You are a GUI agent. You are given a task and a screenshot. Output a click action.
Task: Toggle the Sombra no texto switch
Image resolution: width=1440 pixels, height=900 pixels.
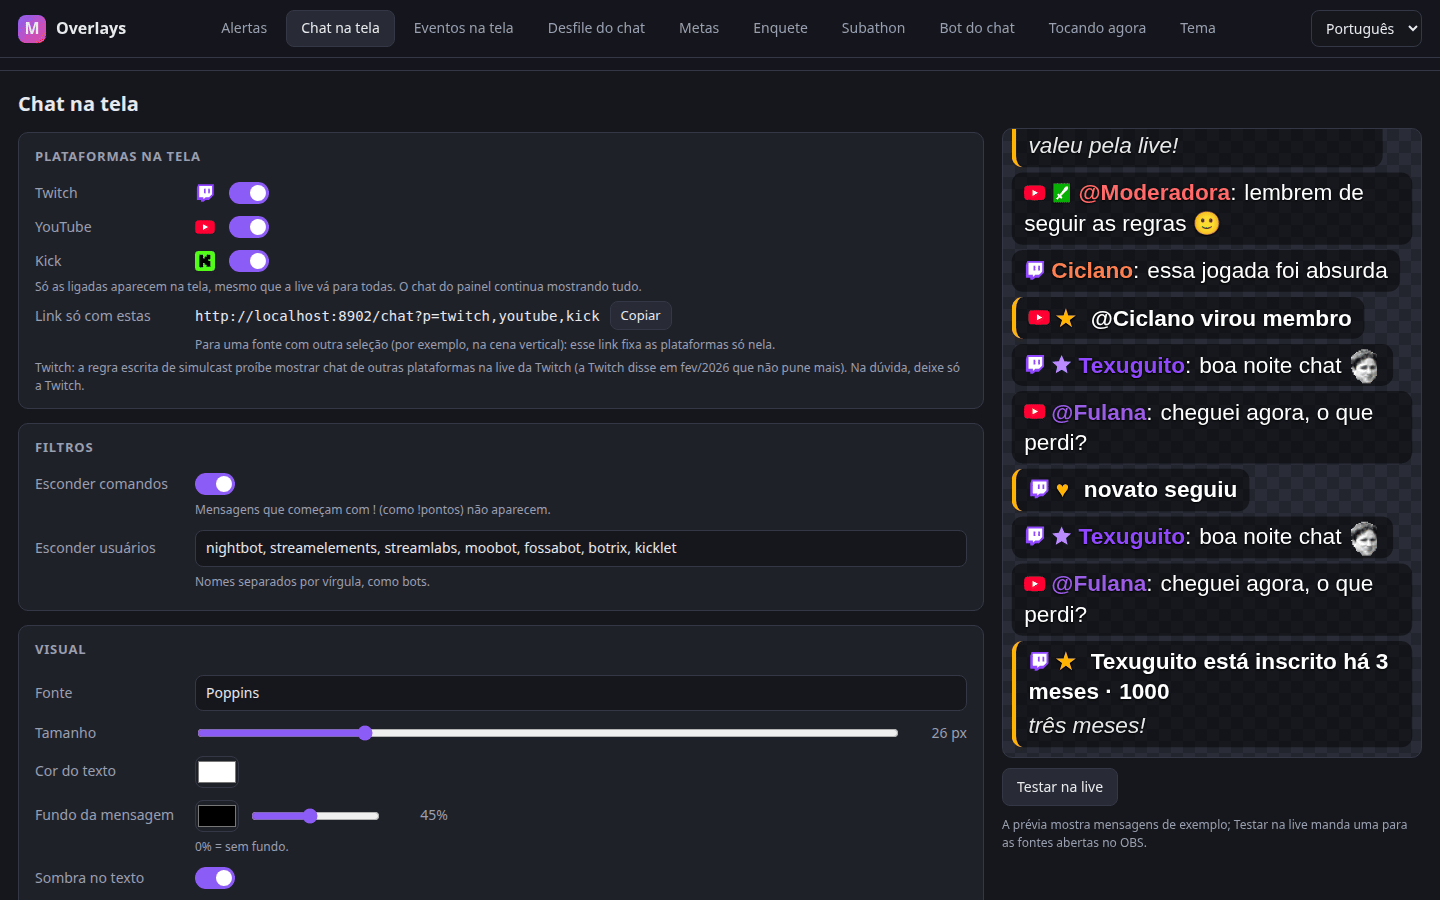coord(215,878)
